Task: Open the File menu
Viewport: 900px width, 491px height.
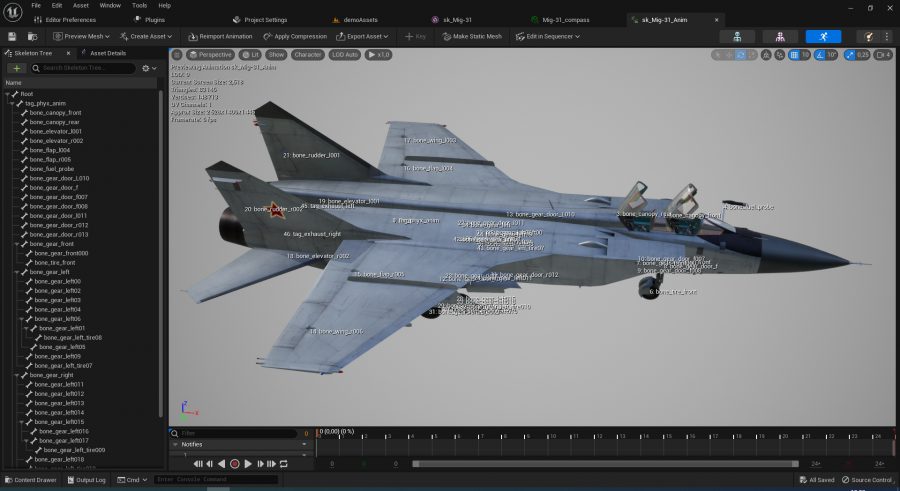Action: tap(36, 5)
